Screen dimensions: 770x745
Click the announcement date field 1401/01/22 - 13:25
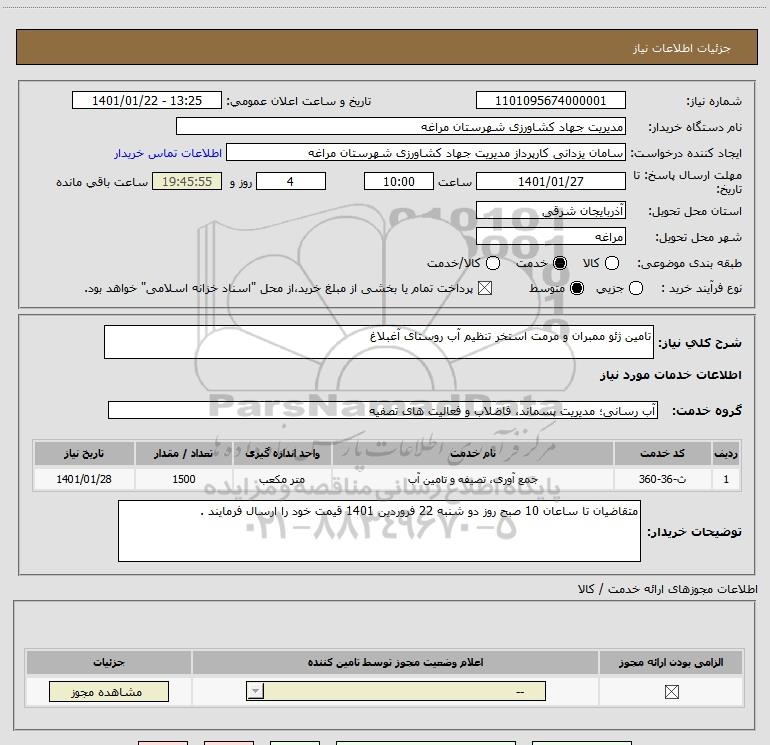pyautogui.click(x=147, y=100)
